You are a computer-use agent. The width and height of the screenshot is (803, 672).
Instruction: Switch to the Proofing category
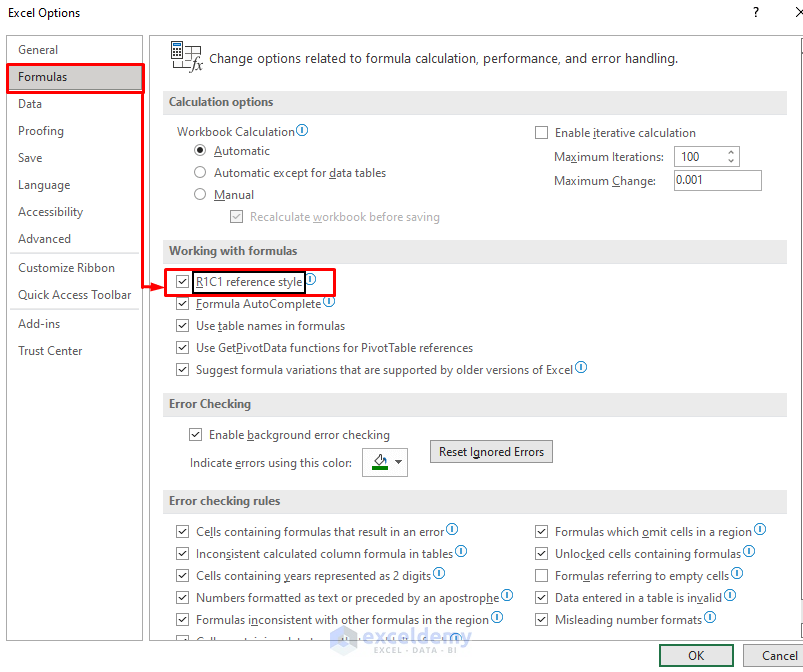[x=41, y=131]
